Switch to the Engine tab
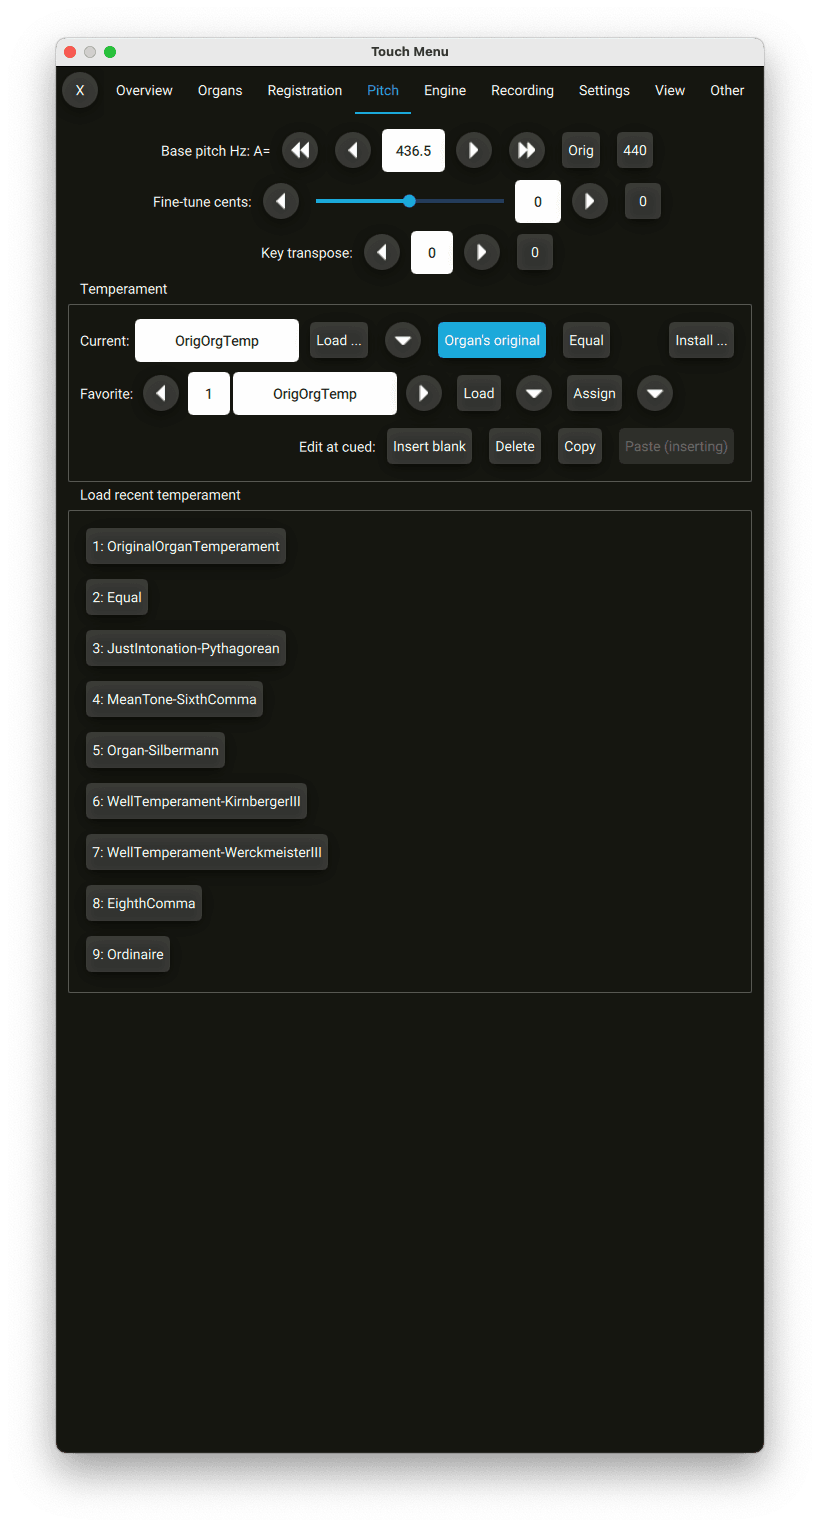The image size is (820, 1527). tap(445, 90)
